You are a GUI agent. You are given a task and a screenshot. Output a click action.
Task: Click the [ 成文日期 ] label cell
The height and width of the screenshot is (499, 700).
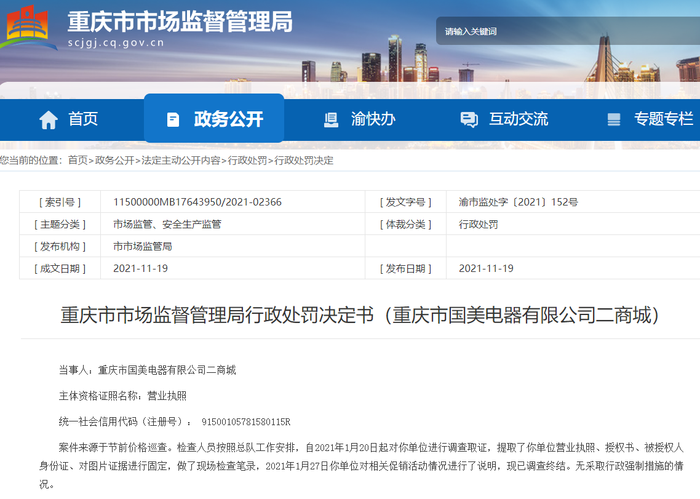(x=60, y=268)
